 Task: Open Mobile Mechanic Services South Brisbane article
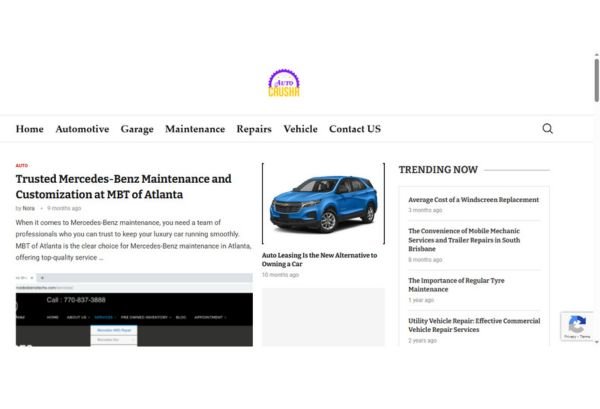(x=464, y=240)
